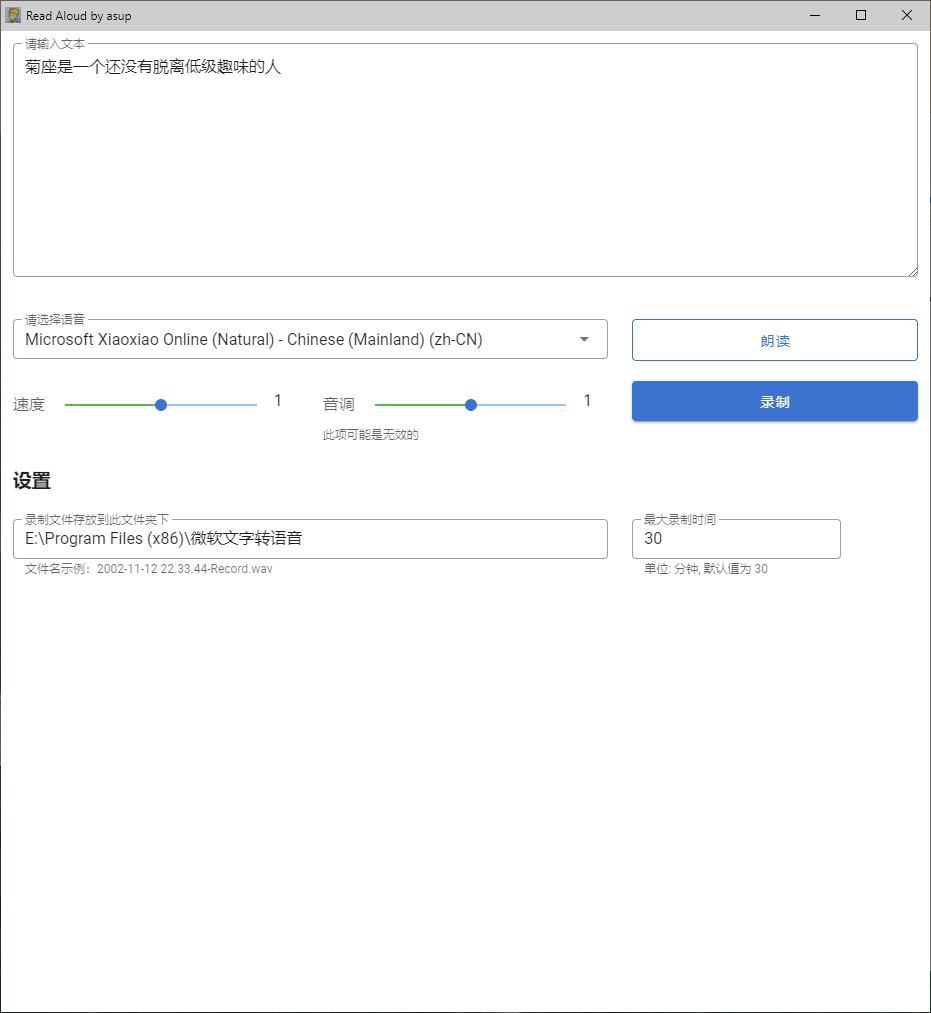This screenshot has width=931, height=1013.
Task: Click the 音调 pitch slider handle
Action: tap(471, 405)
